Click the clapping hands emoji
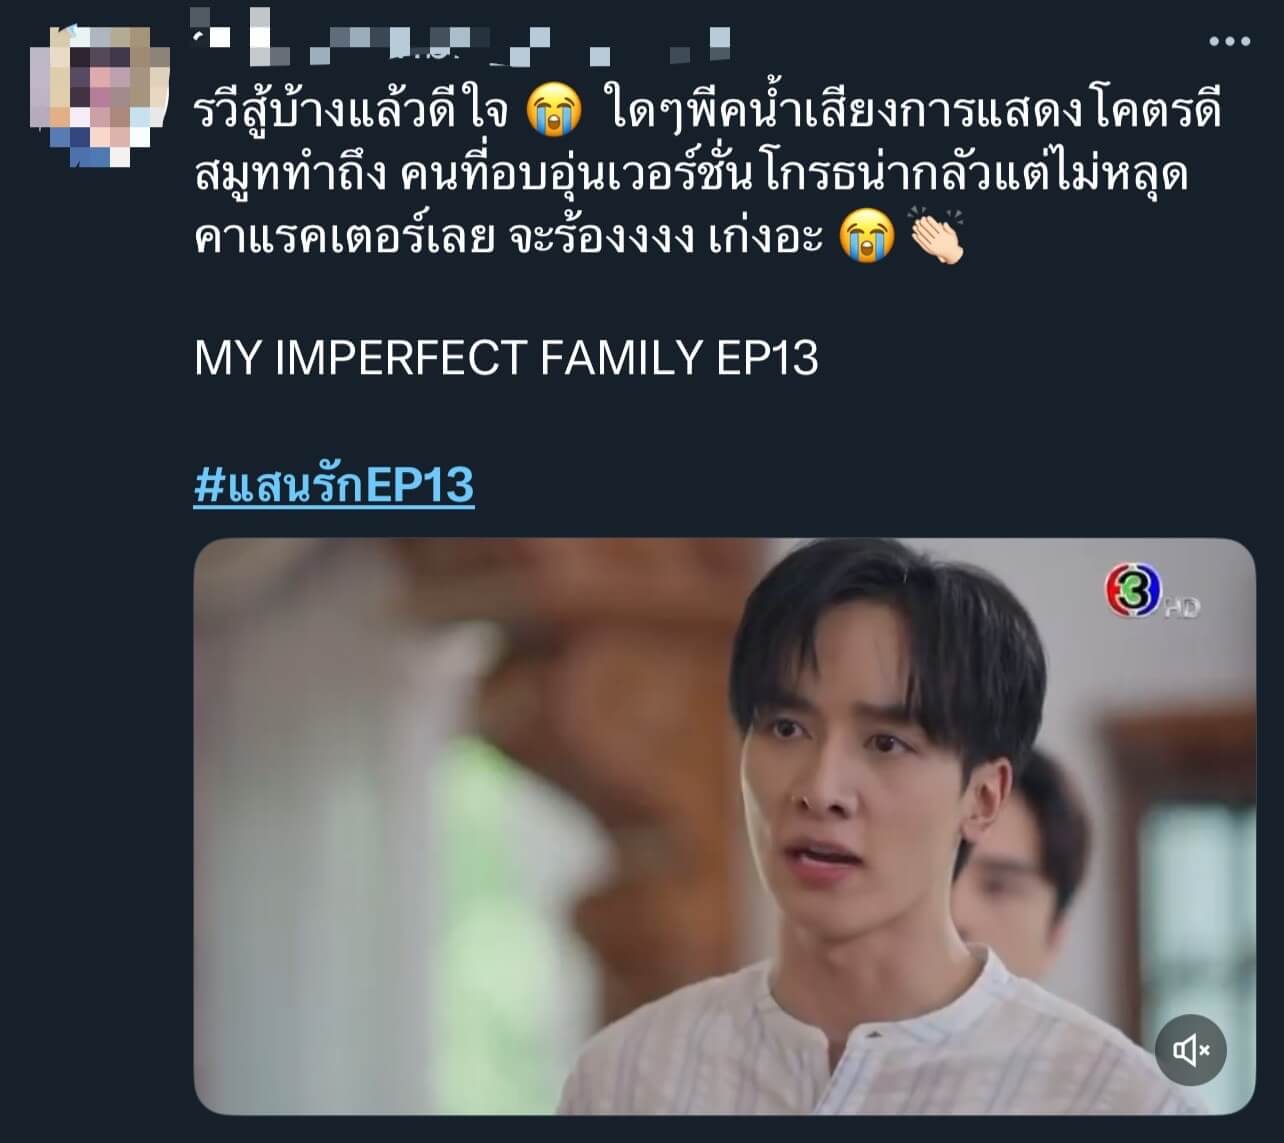The image size is (1284, 1143). click(x=936, y=237)
